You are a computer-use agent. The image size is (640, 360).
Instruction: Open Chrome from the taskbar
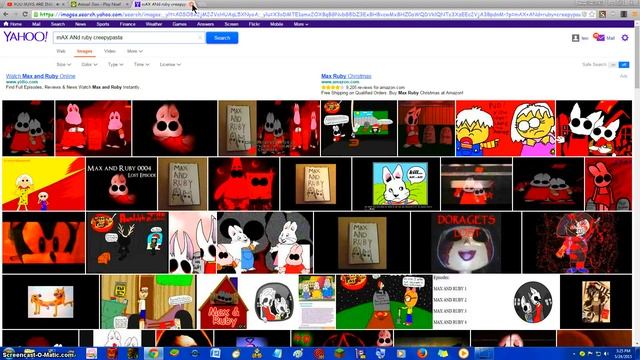pos(153,353)
